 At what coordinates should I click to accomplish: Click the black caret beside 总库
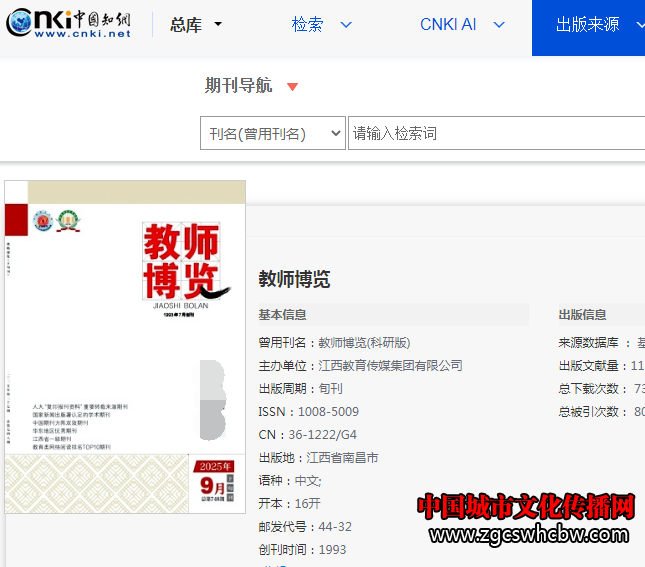click(x=218, y=25)
